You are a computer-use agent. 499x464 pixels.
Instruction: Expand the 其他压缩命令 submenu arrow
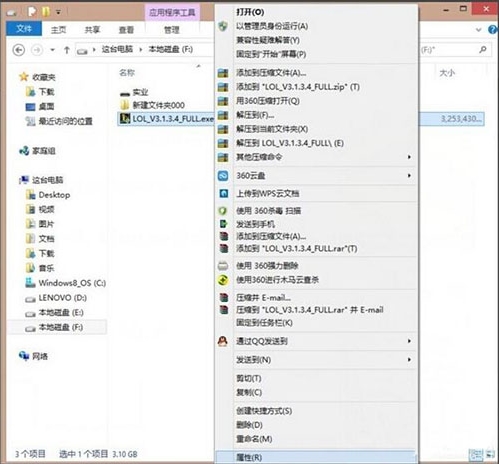409,157
